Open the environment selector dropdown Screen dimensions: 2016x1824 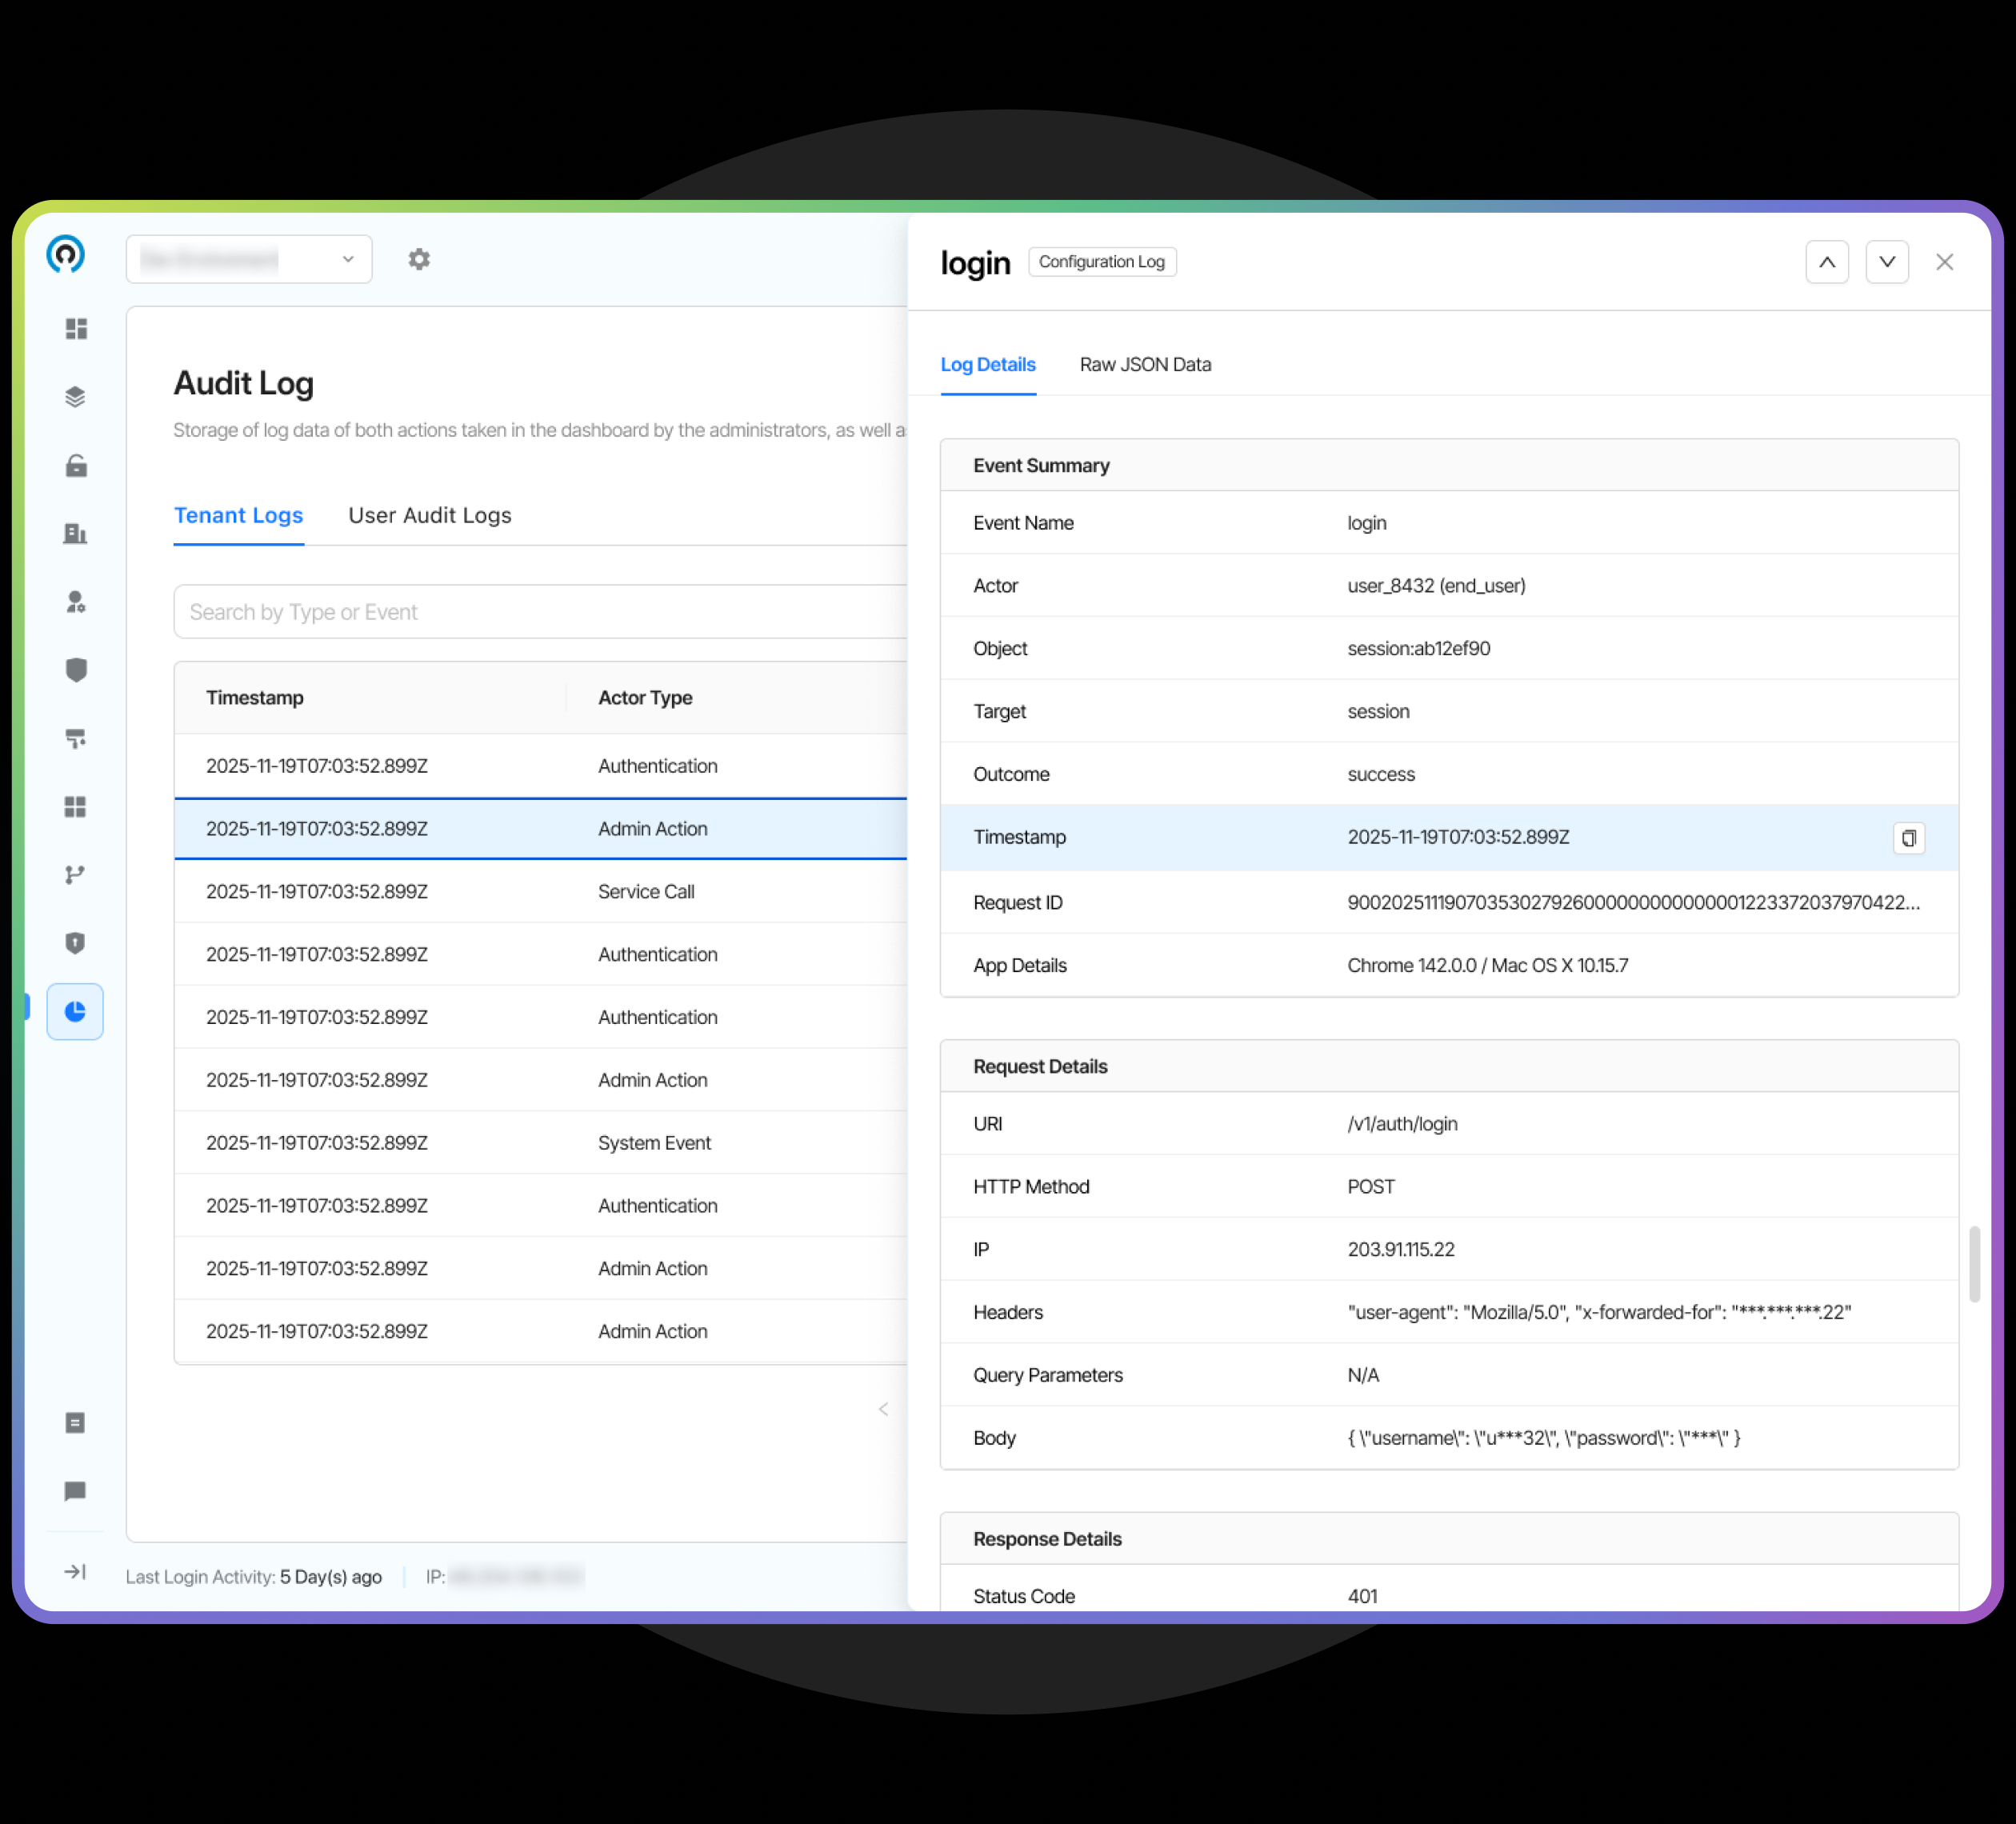point(249,259)
